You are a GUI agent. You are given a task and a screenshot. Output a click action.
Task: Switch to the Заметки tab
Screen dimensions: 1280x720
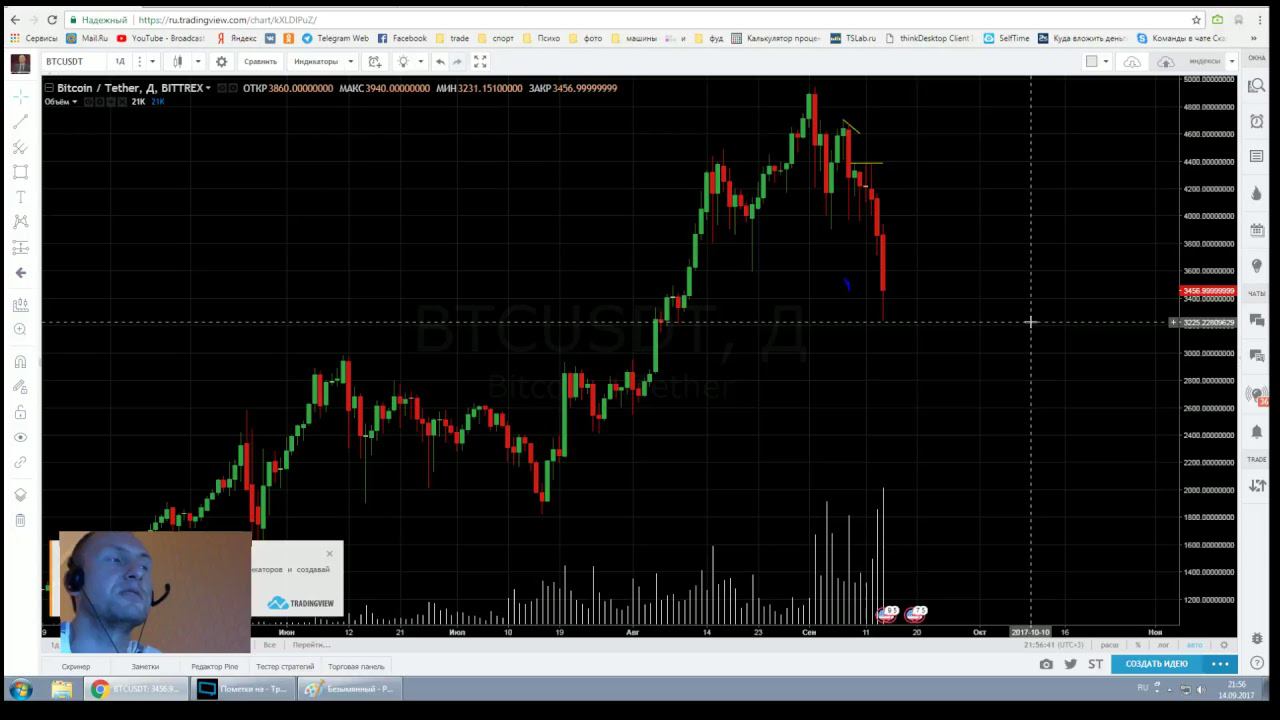[145, 666]
